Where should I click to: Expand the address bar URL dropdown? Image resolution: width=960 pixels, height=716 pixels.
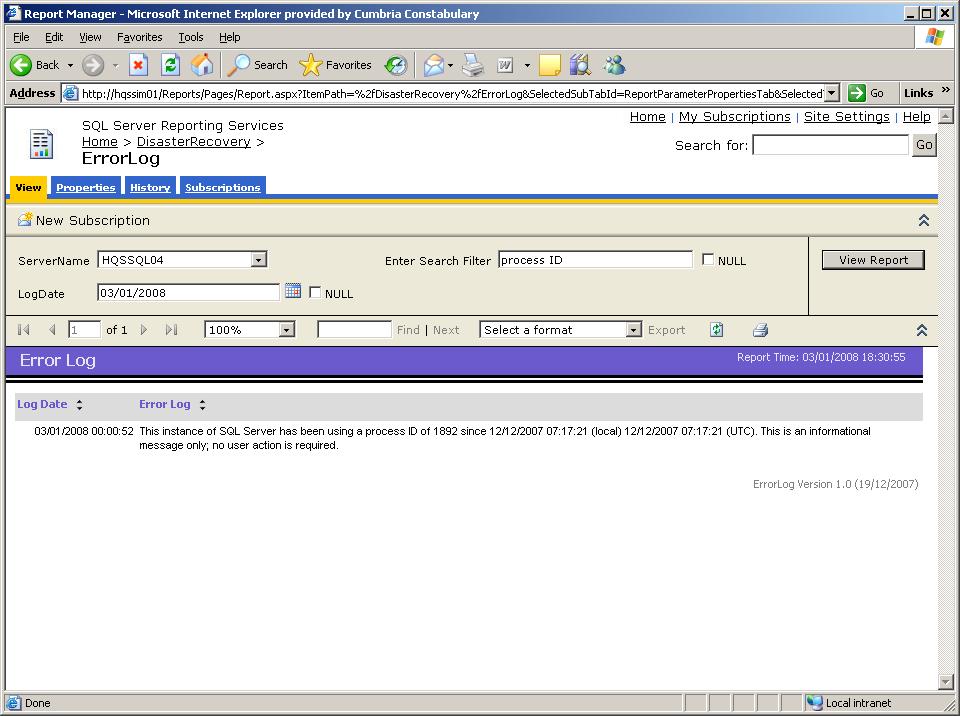[831, 93]
